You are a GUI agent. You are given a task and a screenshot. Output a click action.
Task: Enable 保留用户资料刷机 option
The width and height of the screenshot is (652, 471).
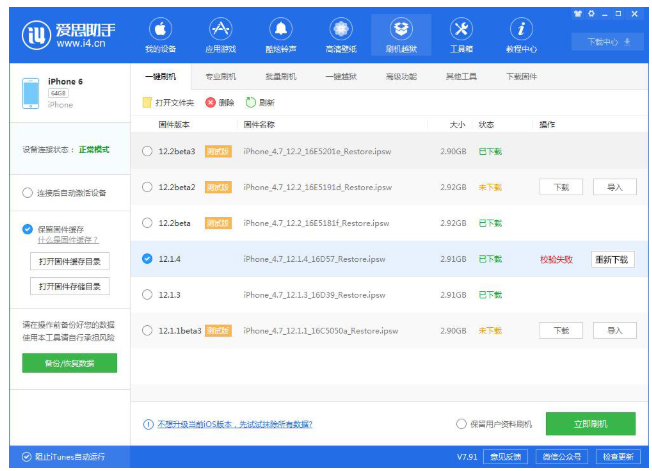click(x=461, y=424)
